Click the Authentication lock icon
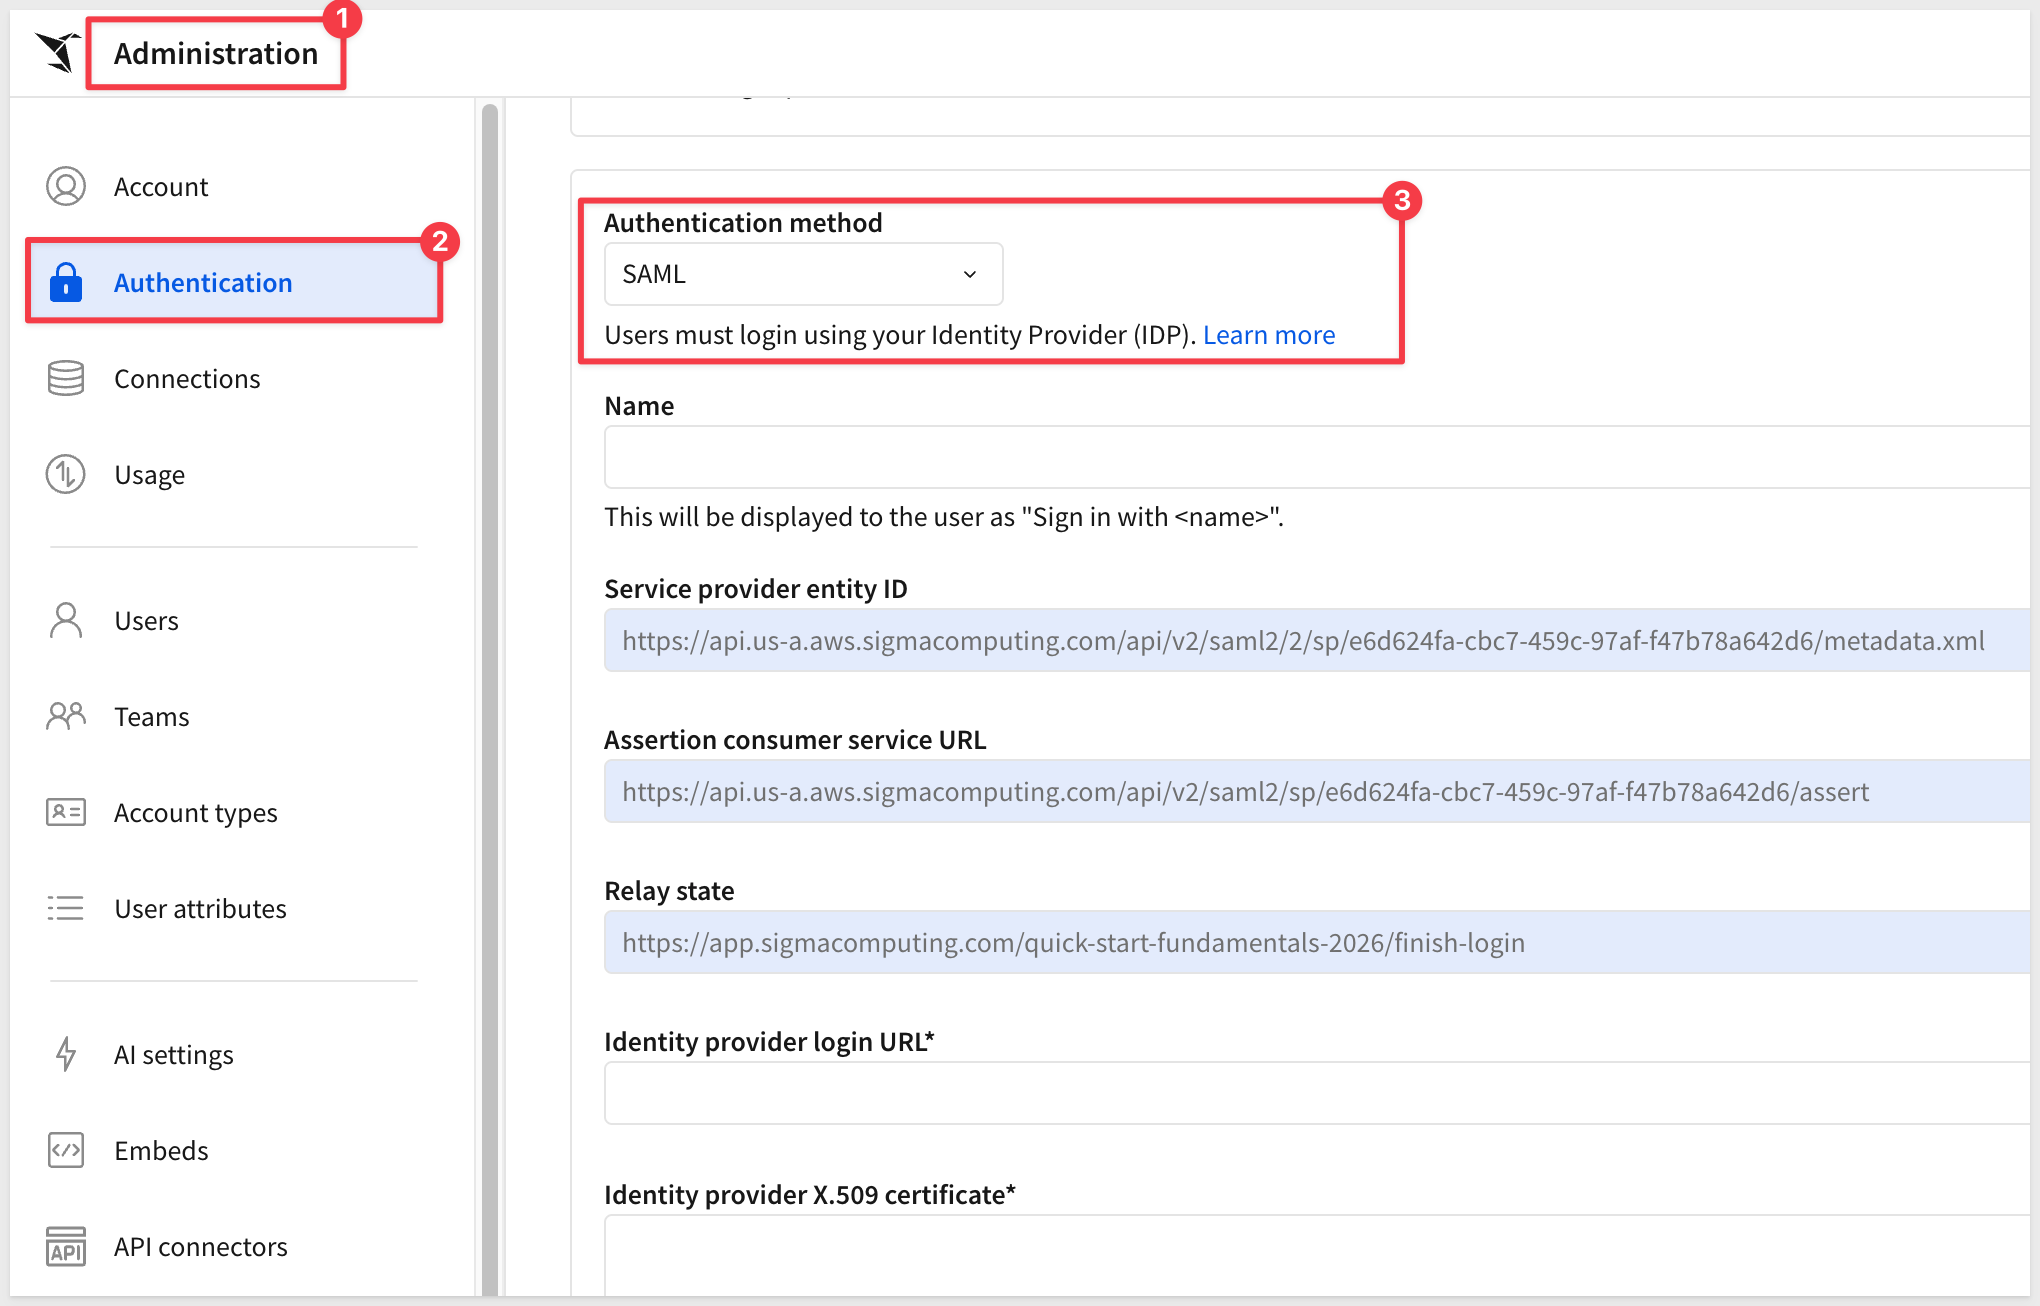 (66, 283)
